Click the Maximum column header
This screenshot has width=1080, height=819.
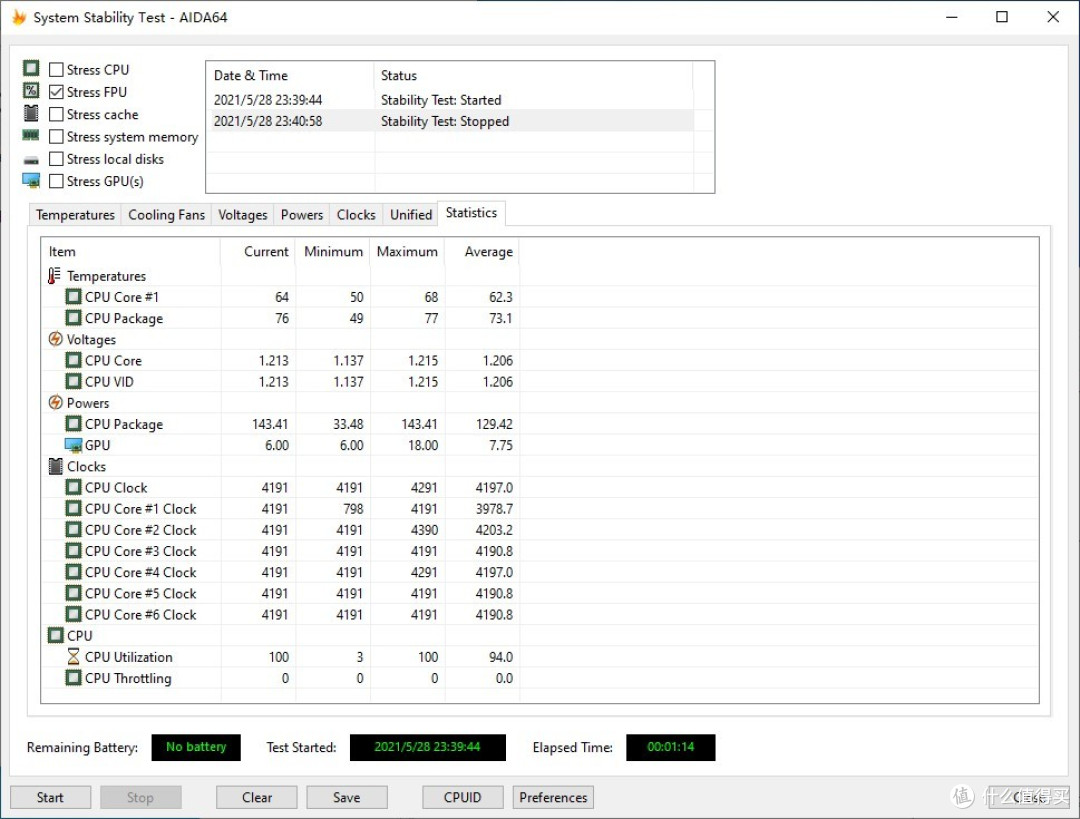coord(407,251)
